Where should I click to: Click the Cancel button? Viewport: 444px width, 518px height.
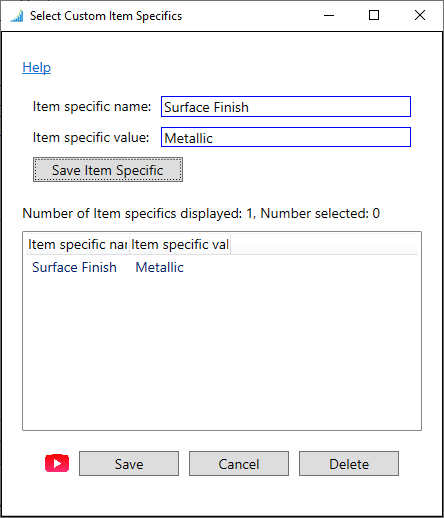click(x=239, y=464)
